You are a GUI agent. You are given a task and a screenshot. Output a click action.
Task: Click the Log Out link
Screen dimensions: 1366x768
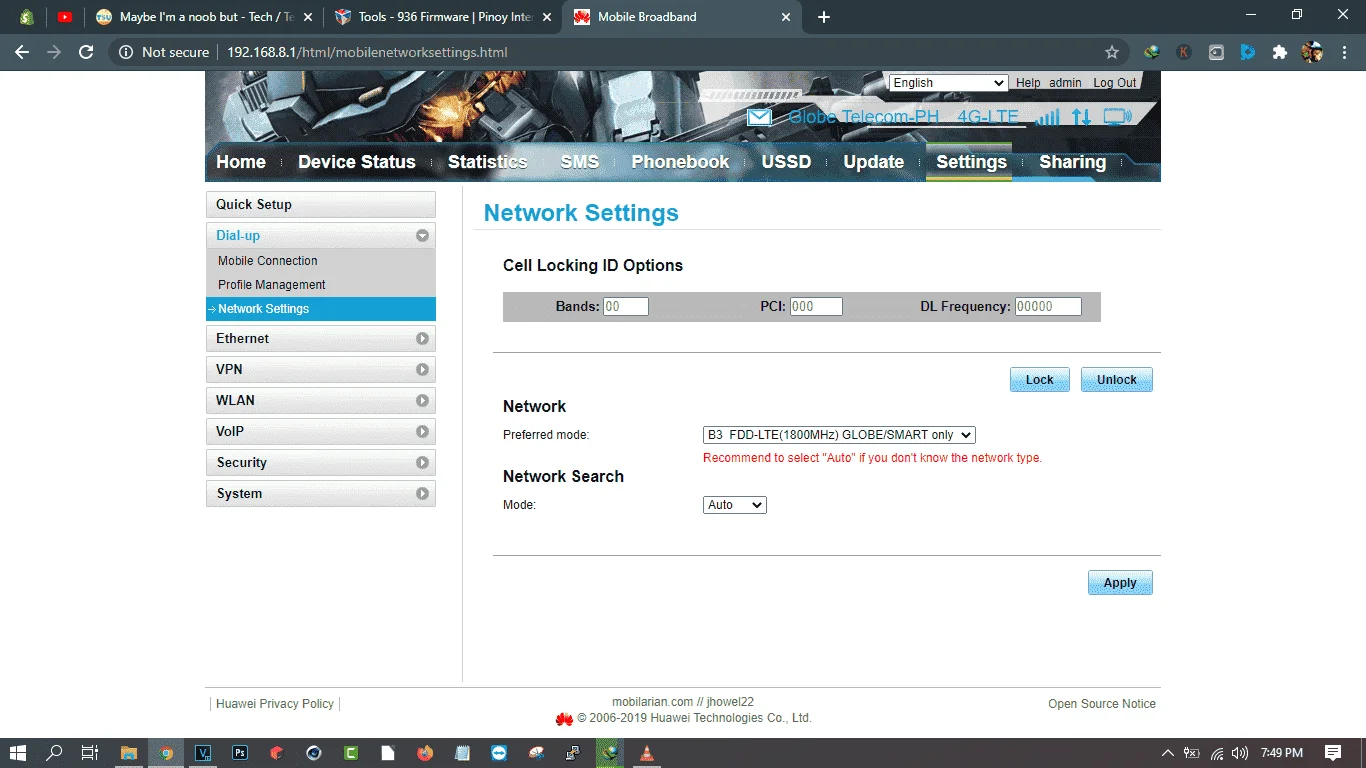click(1115, 83)
